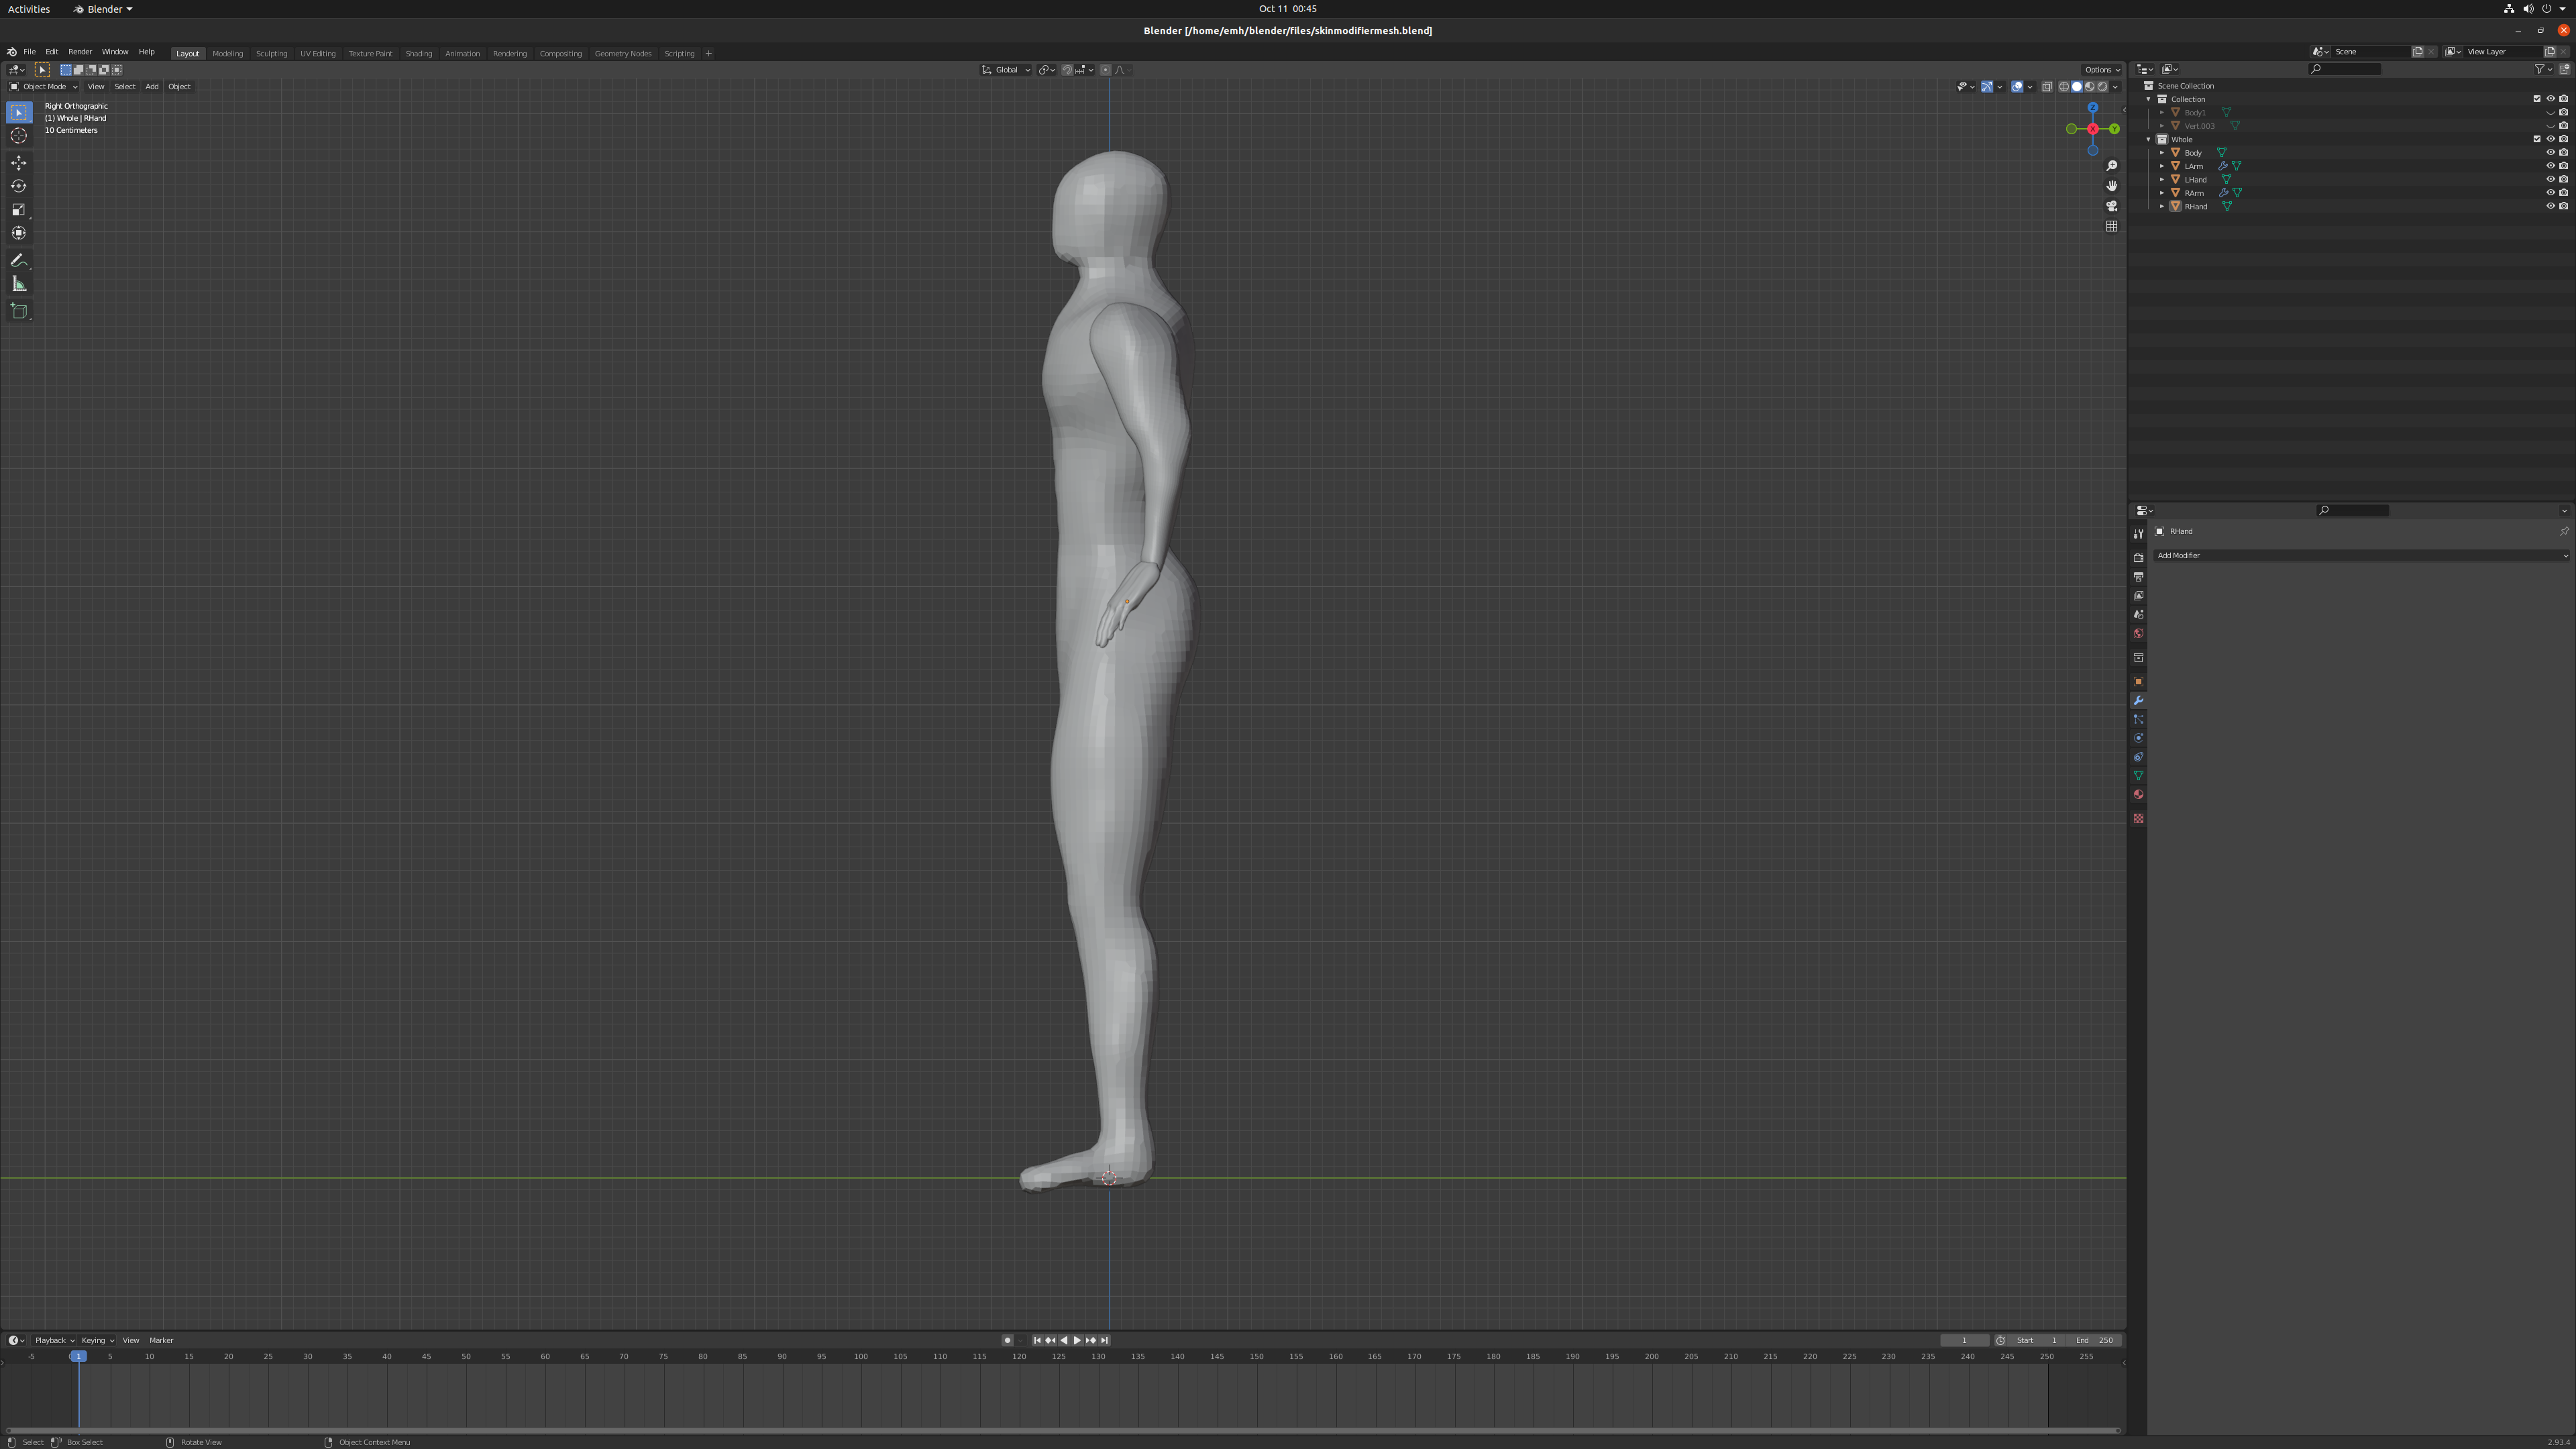Click Marker in timeline header
The height and width of the screenshot is (1449, 2576).
click(161, 1340)
